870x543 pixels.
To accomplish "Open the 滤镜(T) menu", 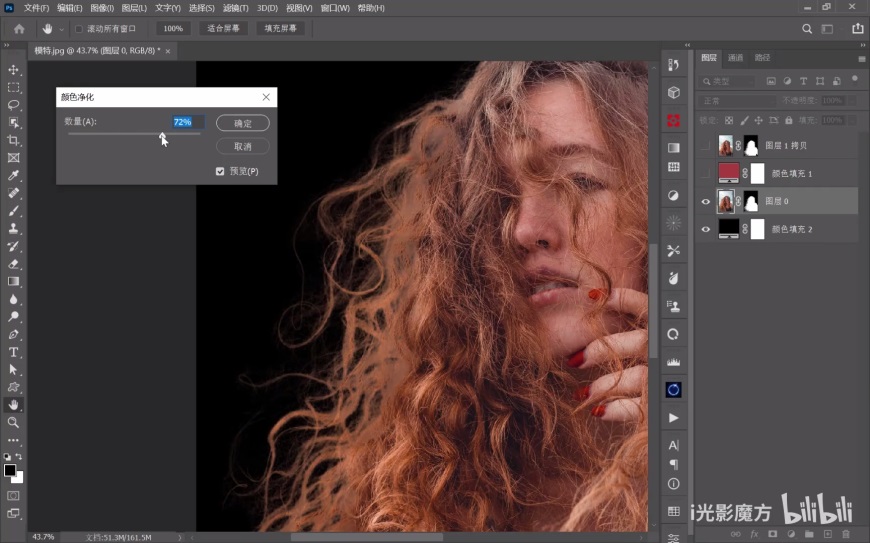I will click(x=236, y=8).
